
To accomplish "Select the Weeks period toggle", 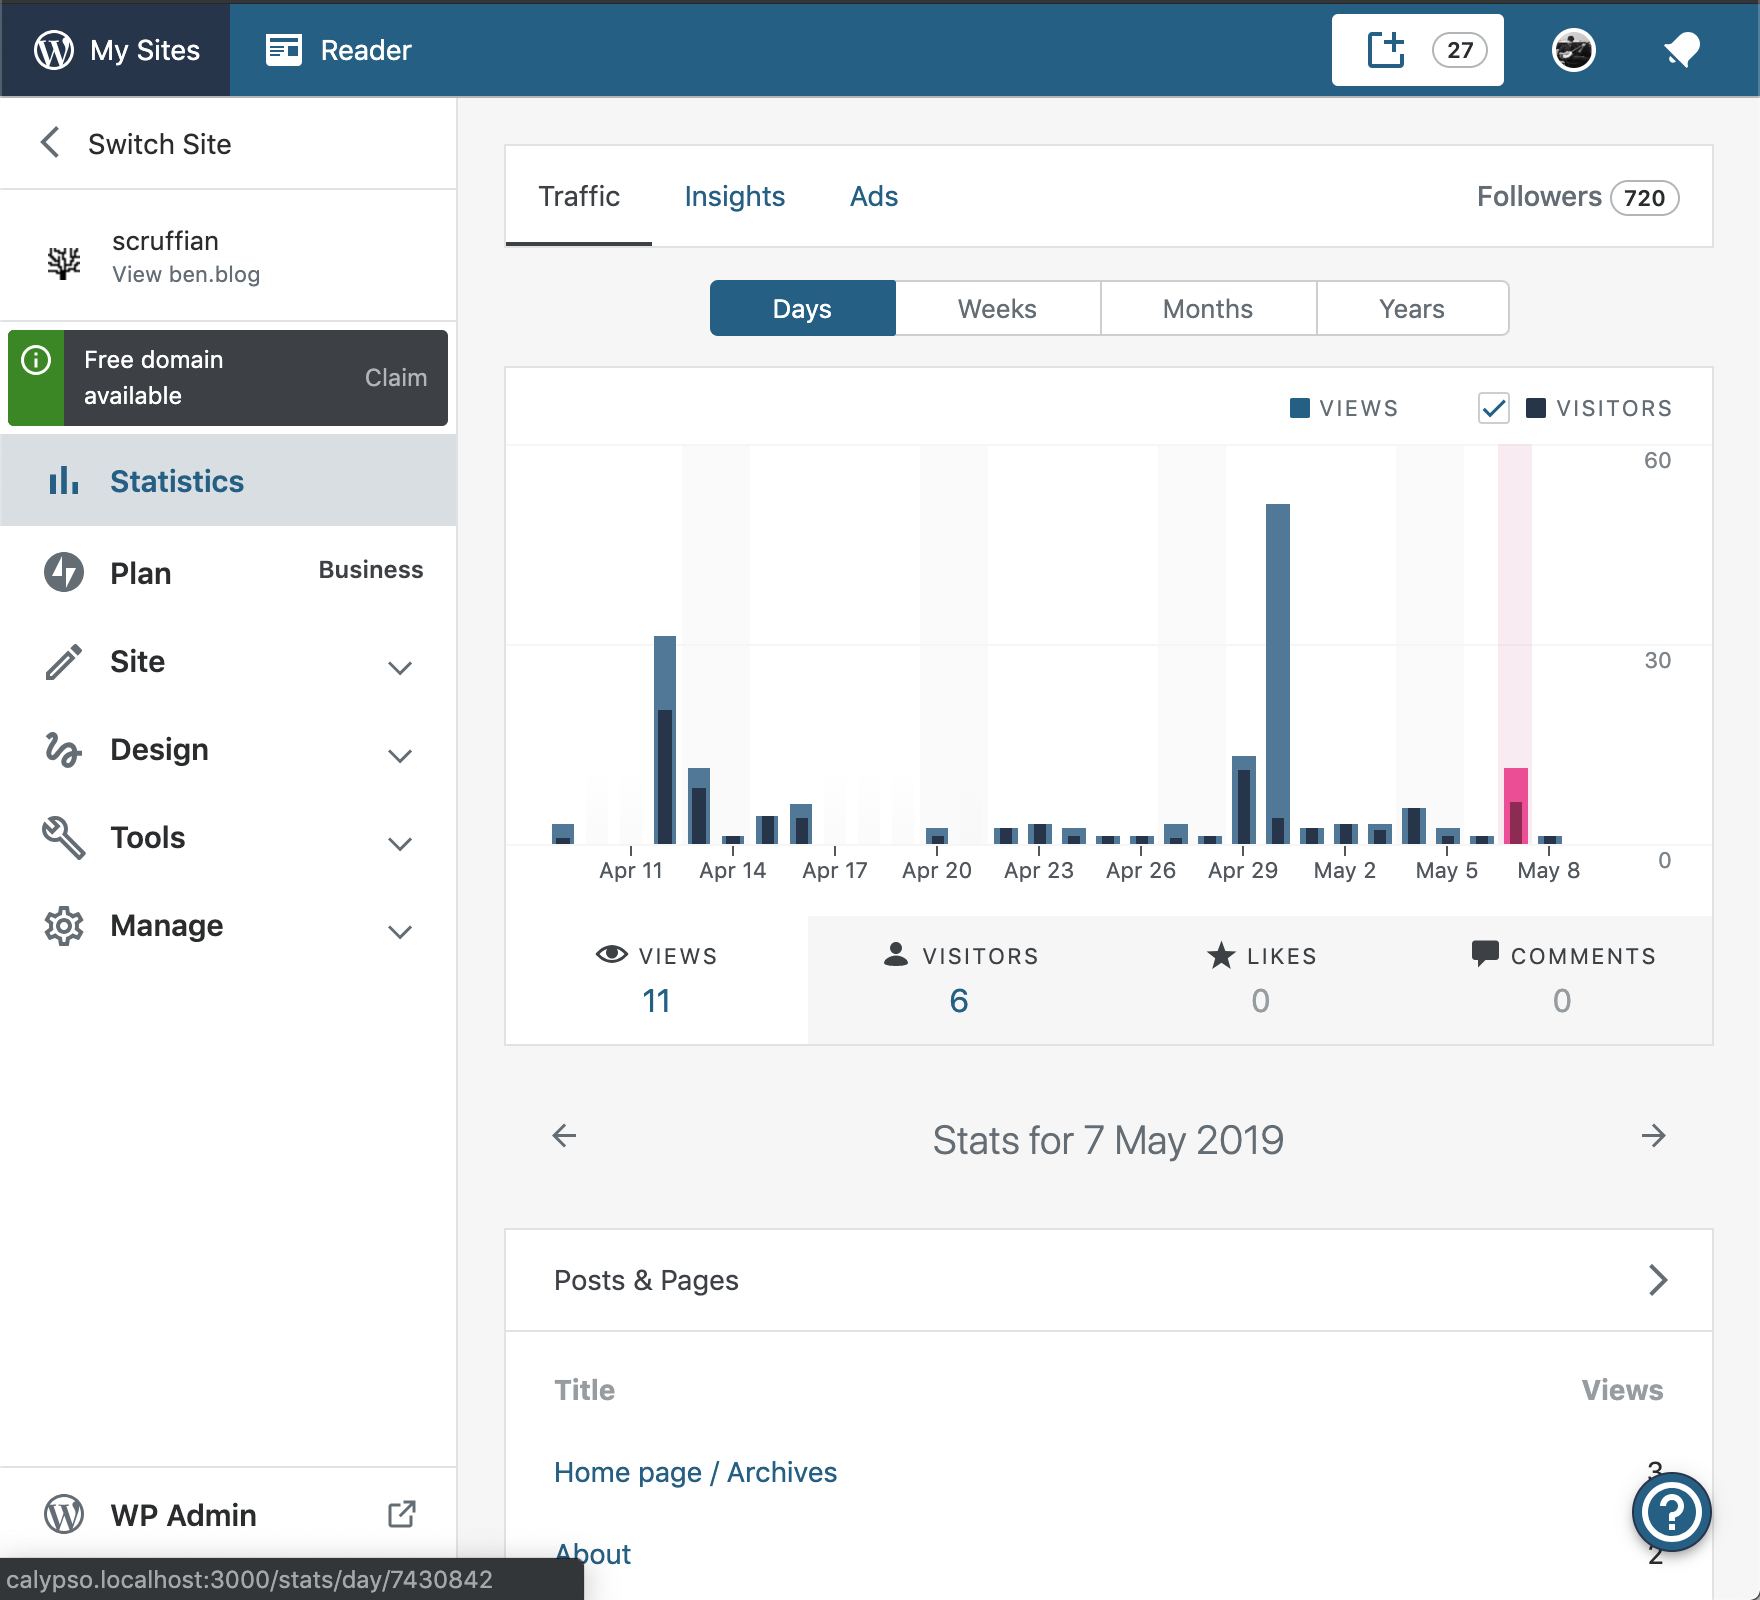I will click(998, 308).
